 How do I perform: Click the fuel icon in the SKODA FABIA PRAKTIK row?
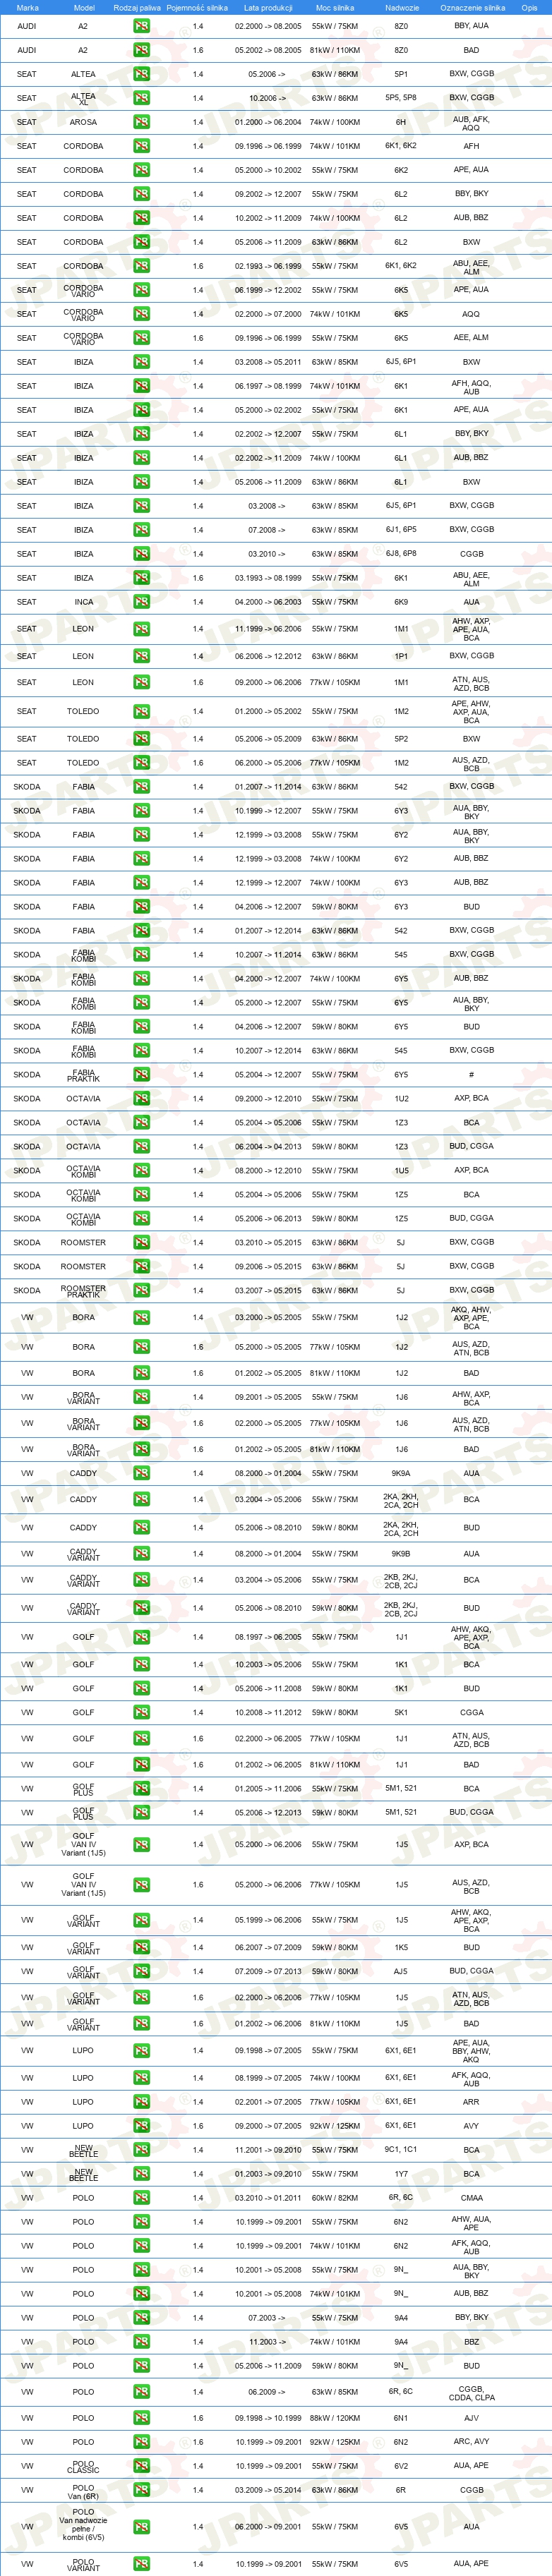pyautogui.click(x=141, y=1075)
